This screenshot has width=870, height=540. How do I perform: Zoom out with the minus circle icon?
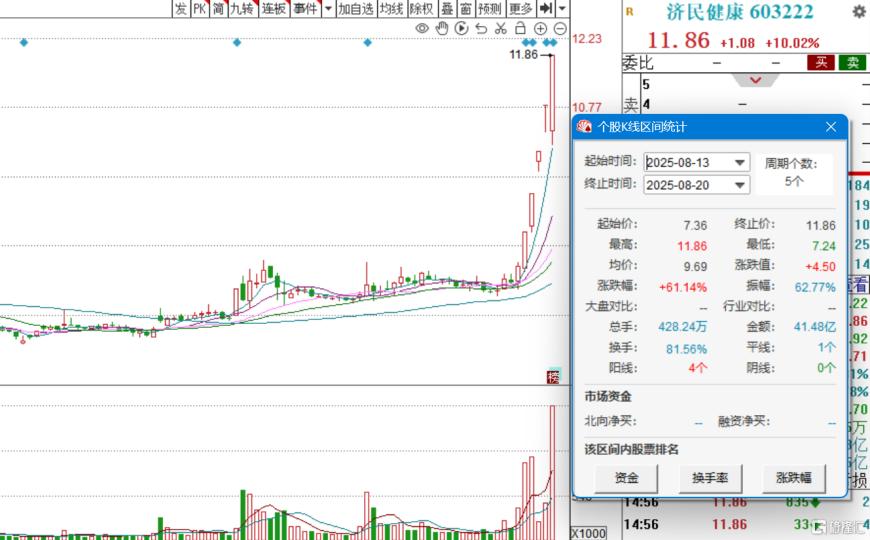[x=559, y=28]
